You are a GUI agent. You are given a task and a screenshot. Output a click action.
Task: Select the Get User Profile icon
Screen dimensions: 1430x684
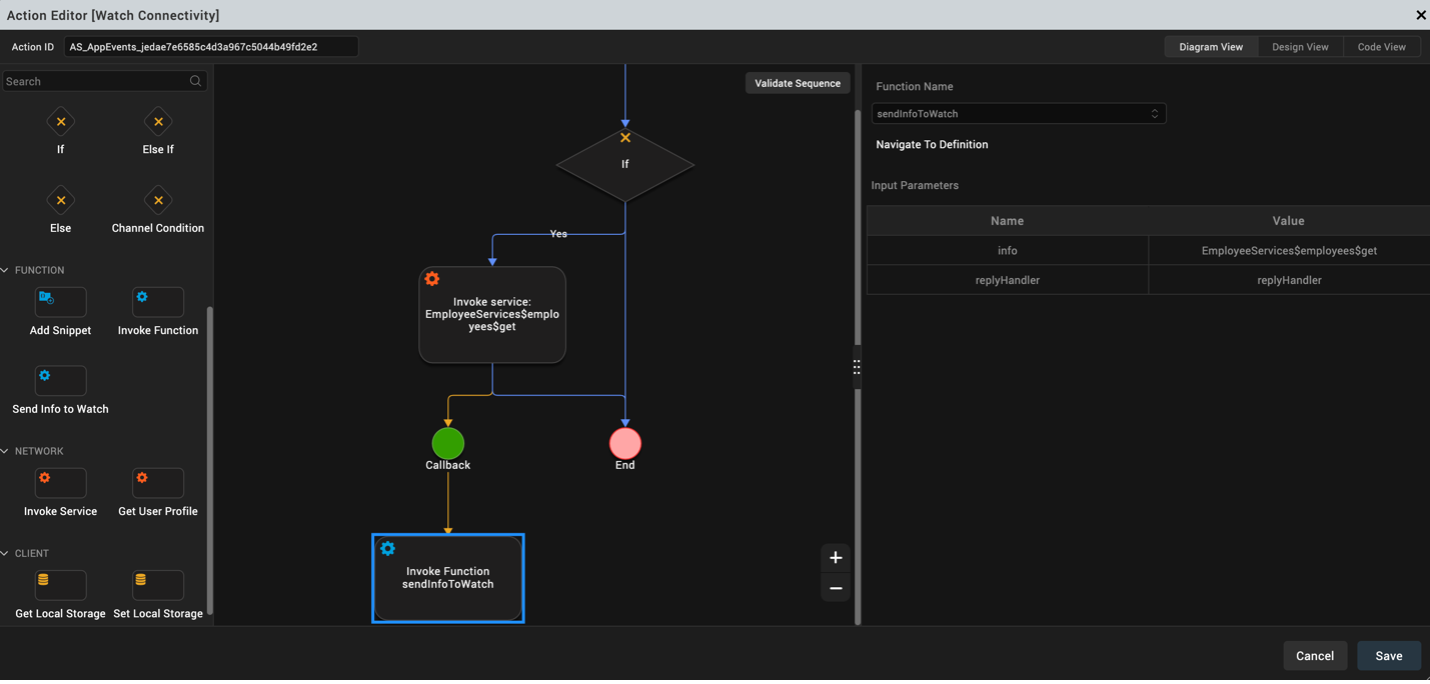point(158,483)
